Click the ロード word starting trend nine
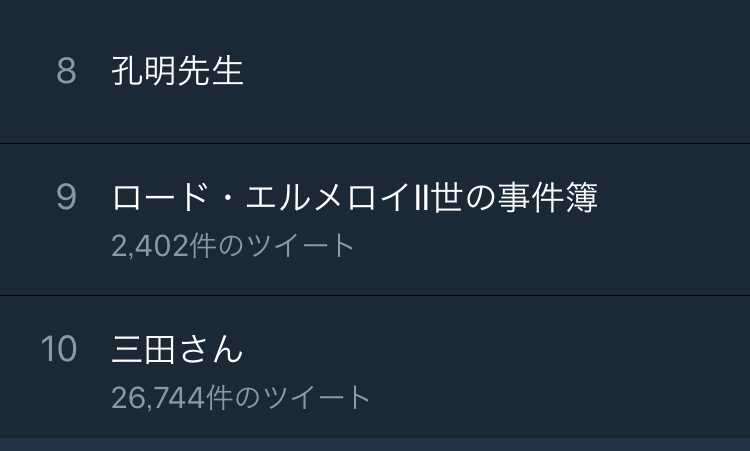This screenshot has height=451, width=750. [x=160, y=197]
